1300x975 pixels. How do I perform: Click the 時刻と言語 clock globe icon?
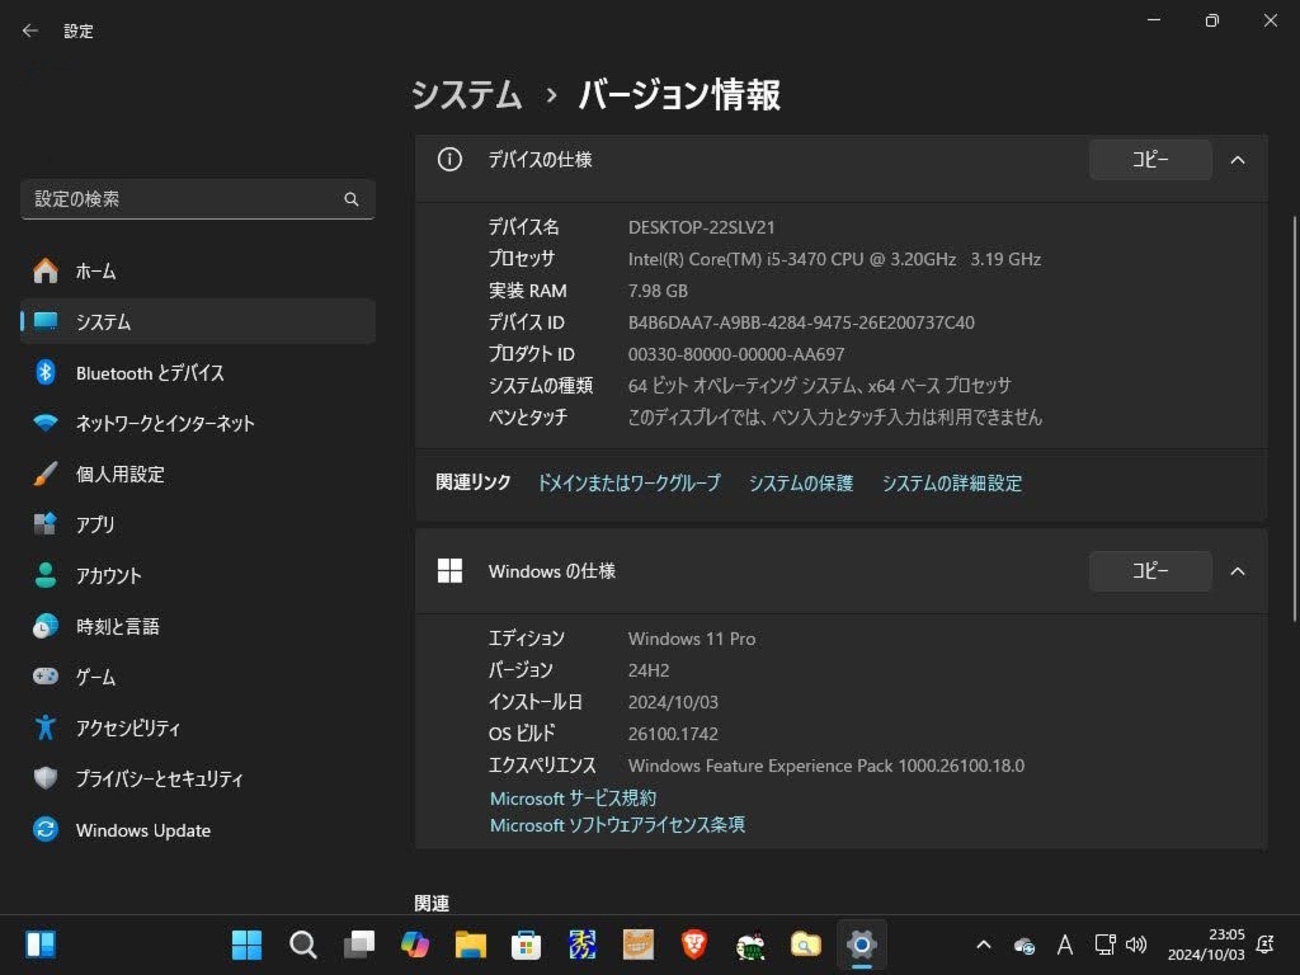coord(45,627)
